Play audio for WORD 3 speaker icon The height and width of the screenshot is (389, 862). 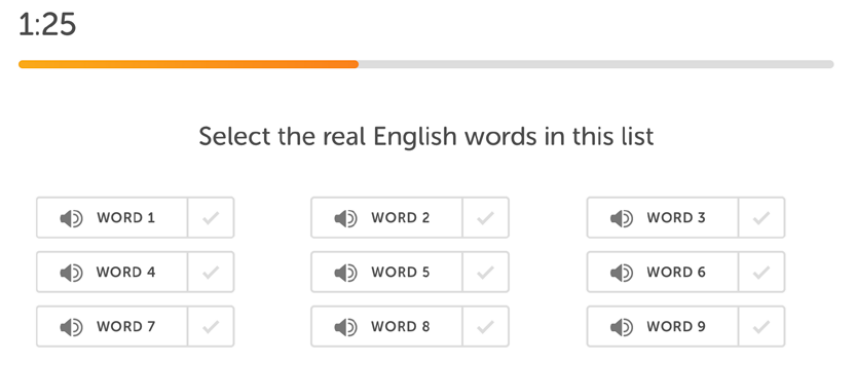[x=622, y=219]
